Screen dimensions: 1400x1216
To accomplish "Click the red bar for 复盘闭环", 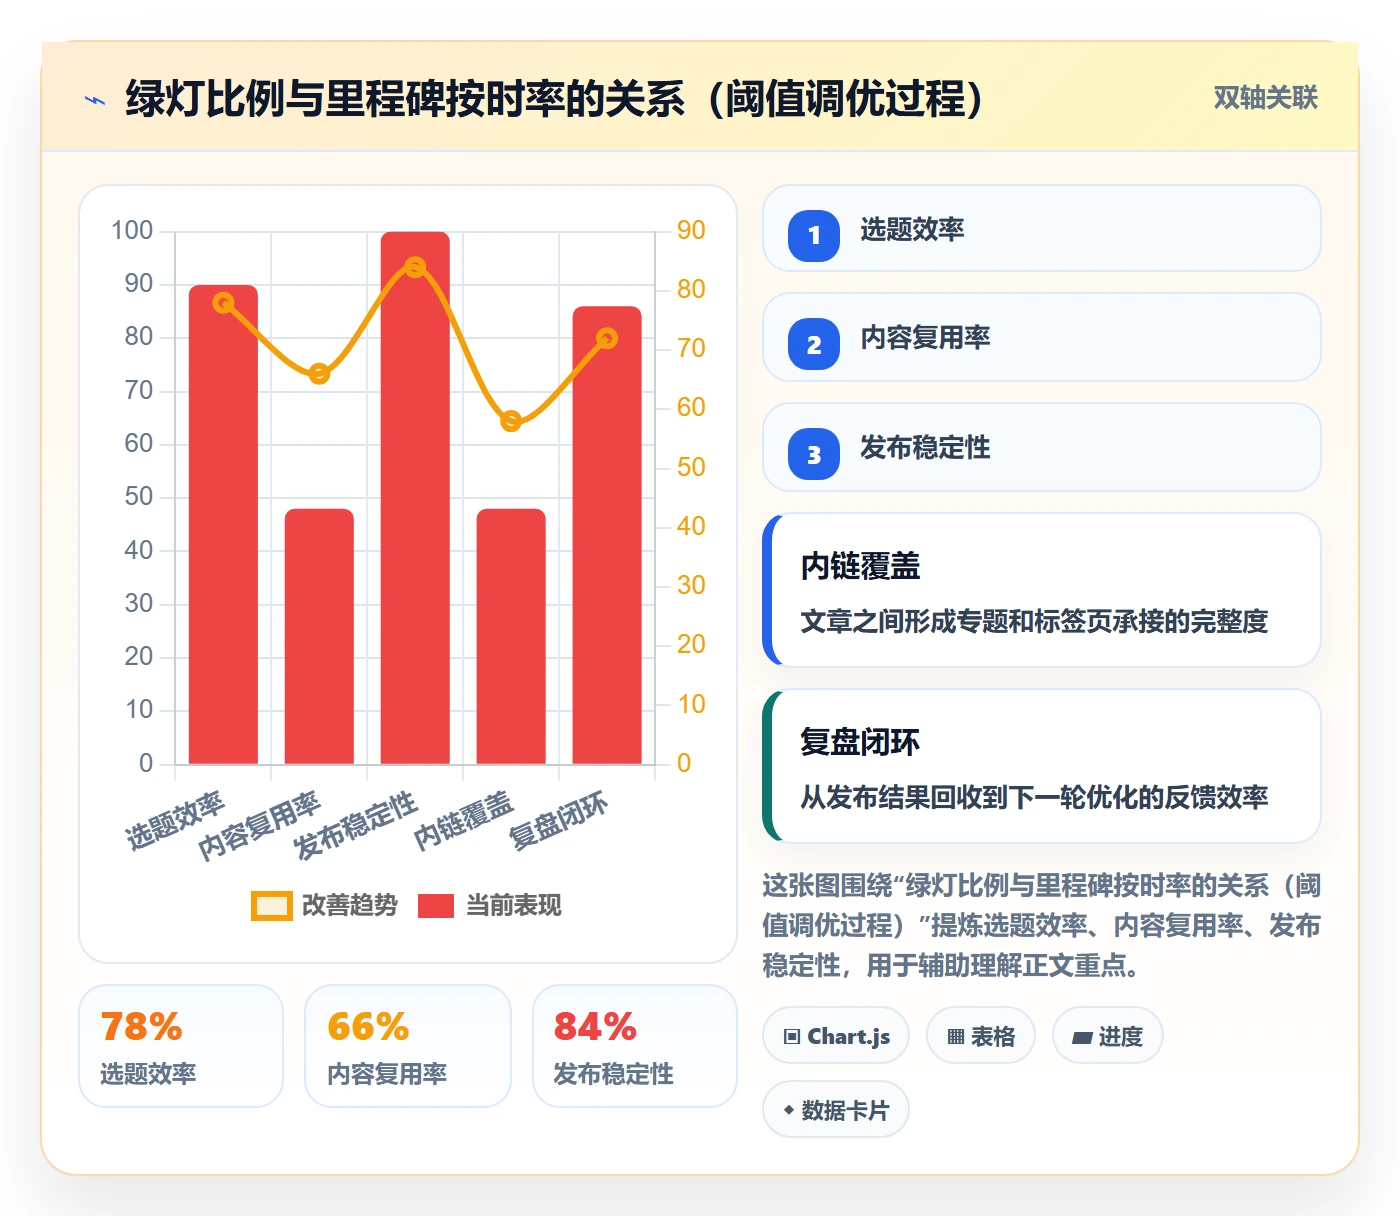I will click(x=607, y=535).
